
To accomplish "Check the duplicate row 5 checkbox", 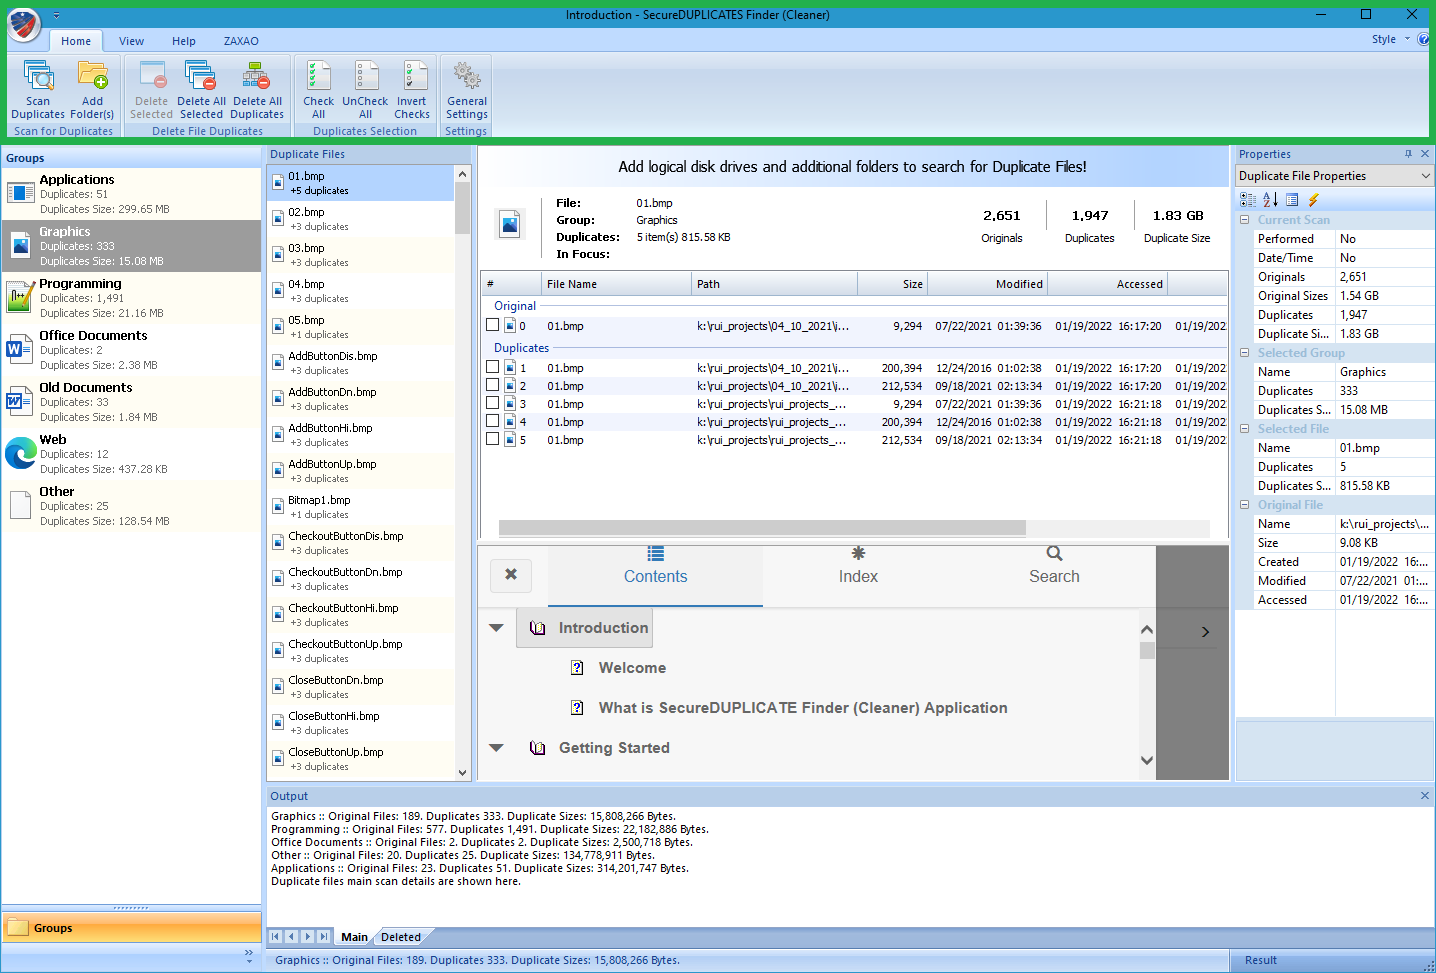I will 492,439.
